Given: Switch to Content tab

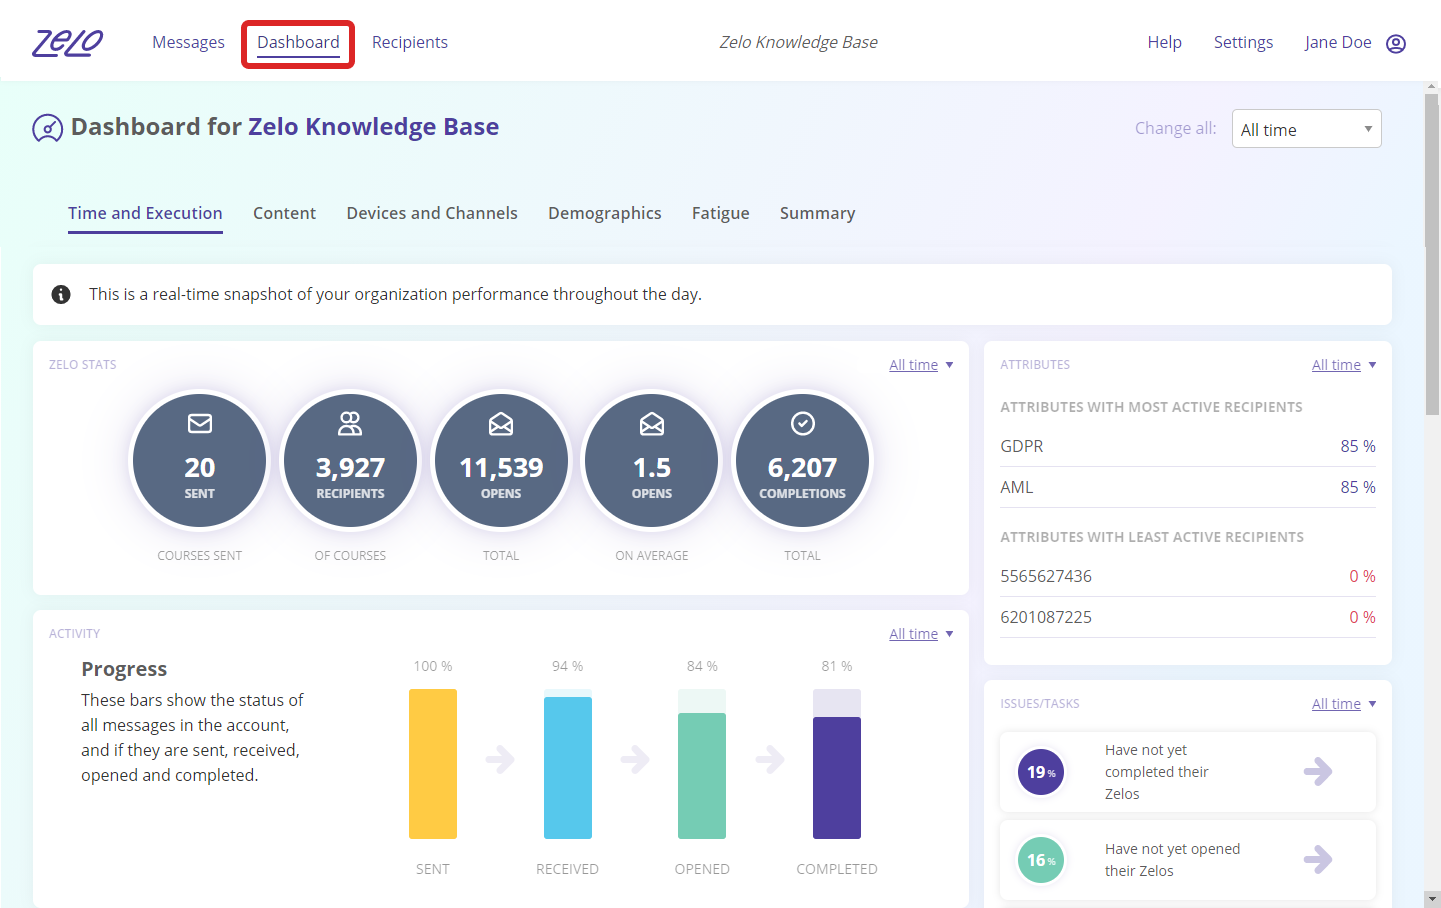Looking at the screenshot, I should pos(284,213).
